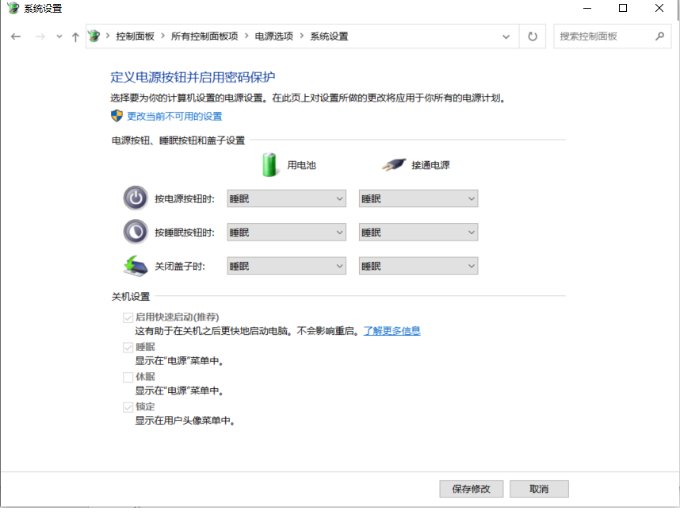Click 取消 button
683x512 pixels.
539,489
